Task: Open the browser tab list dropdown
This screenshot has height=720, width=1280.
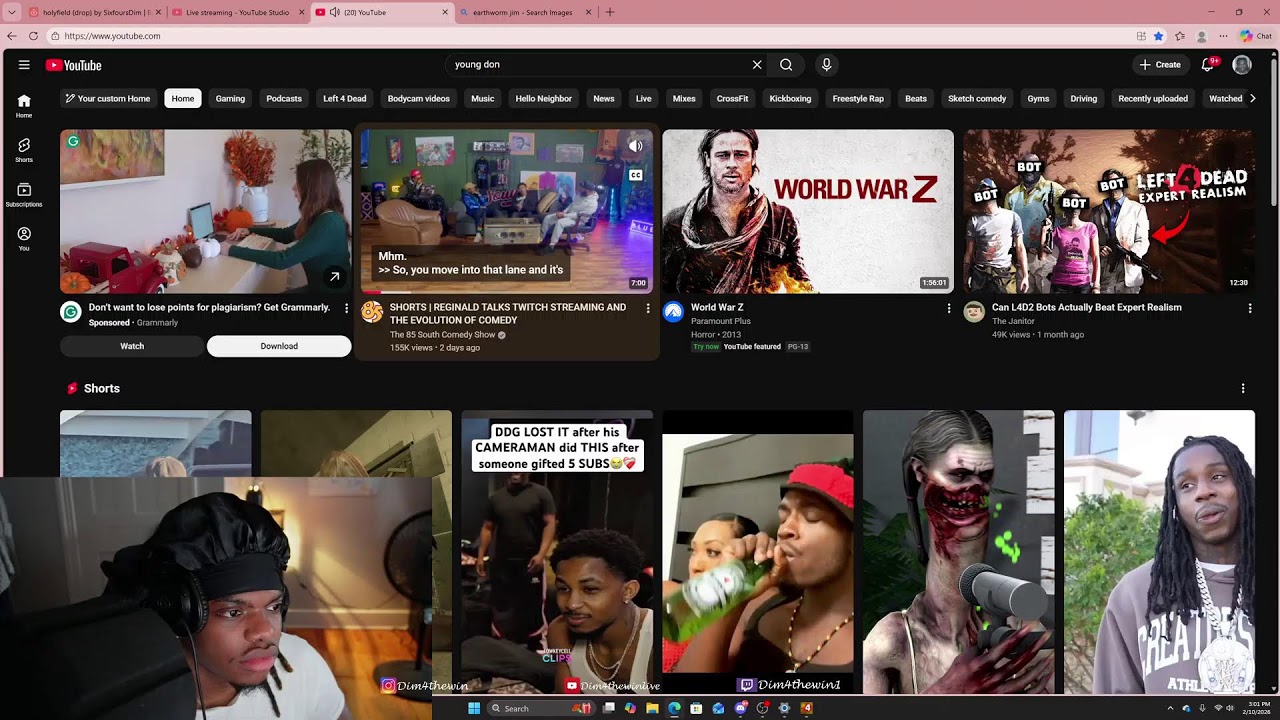Action: pos(11,12)
